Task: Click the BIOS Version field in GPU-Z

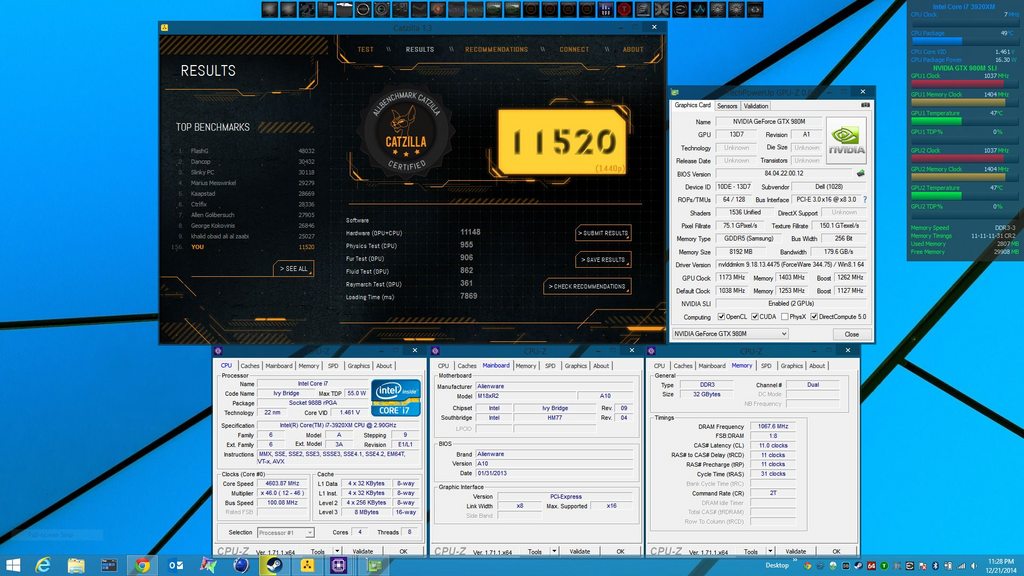Action: (x=784, y=174)
